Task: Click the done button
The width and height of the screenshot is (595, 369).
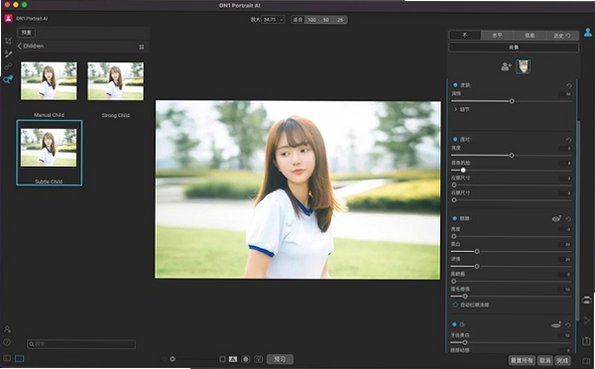Action: pos(563,360)
